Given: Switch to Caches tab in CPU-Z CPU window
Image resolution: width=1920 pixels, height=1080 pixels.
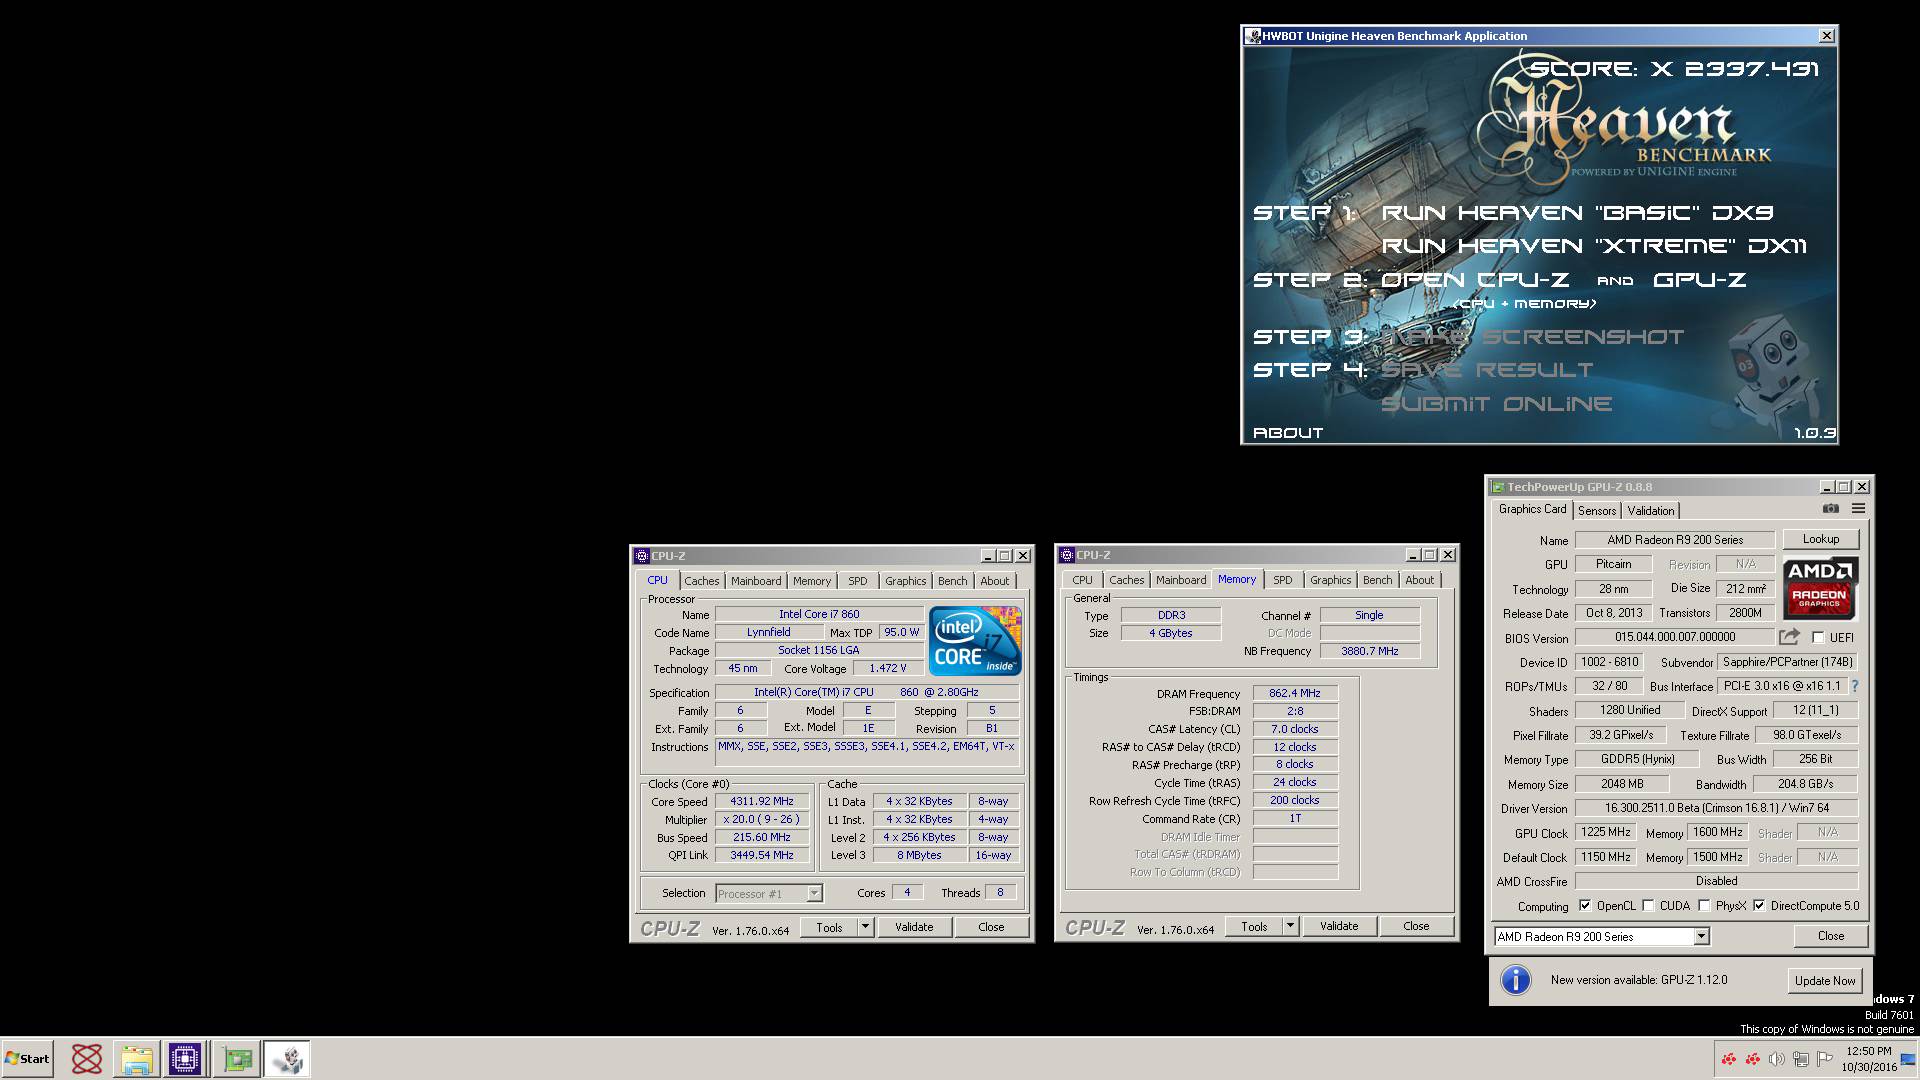Looking at the screenshot, I should [x=701, y=581].
